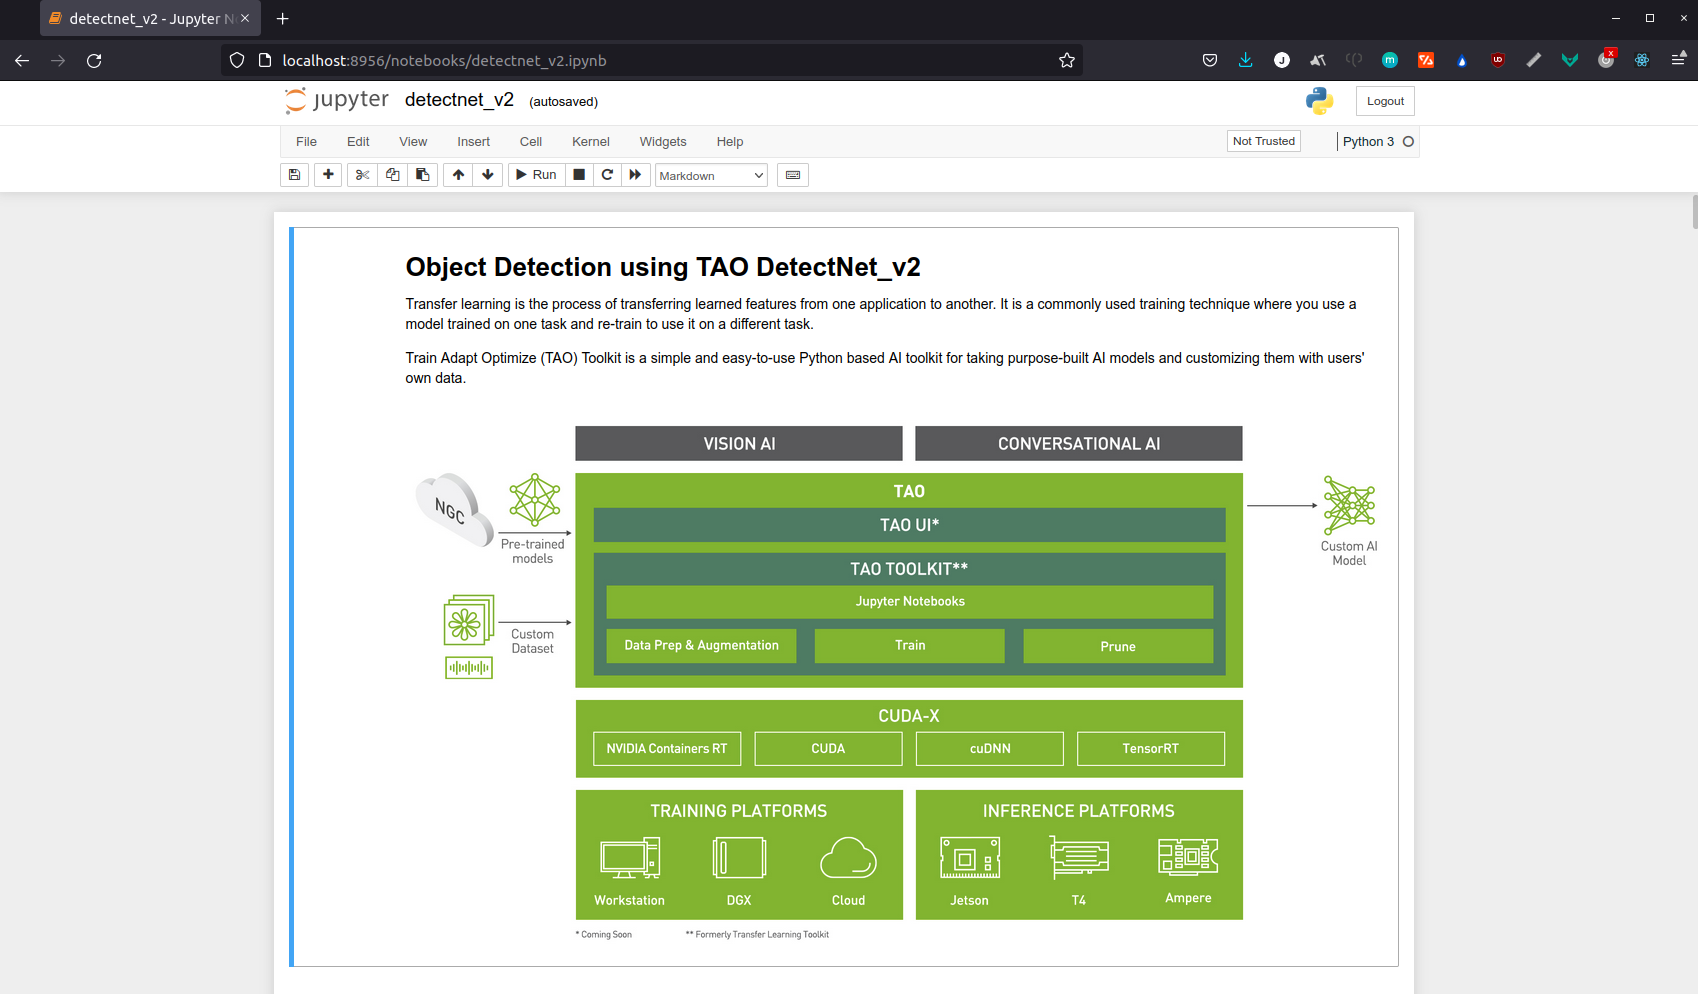Interrupt the kernel with the stop icon
The image size is (1698, 994).
pos(579,175)
